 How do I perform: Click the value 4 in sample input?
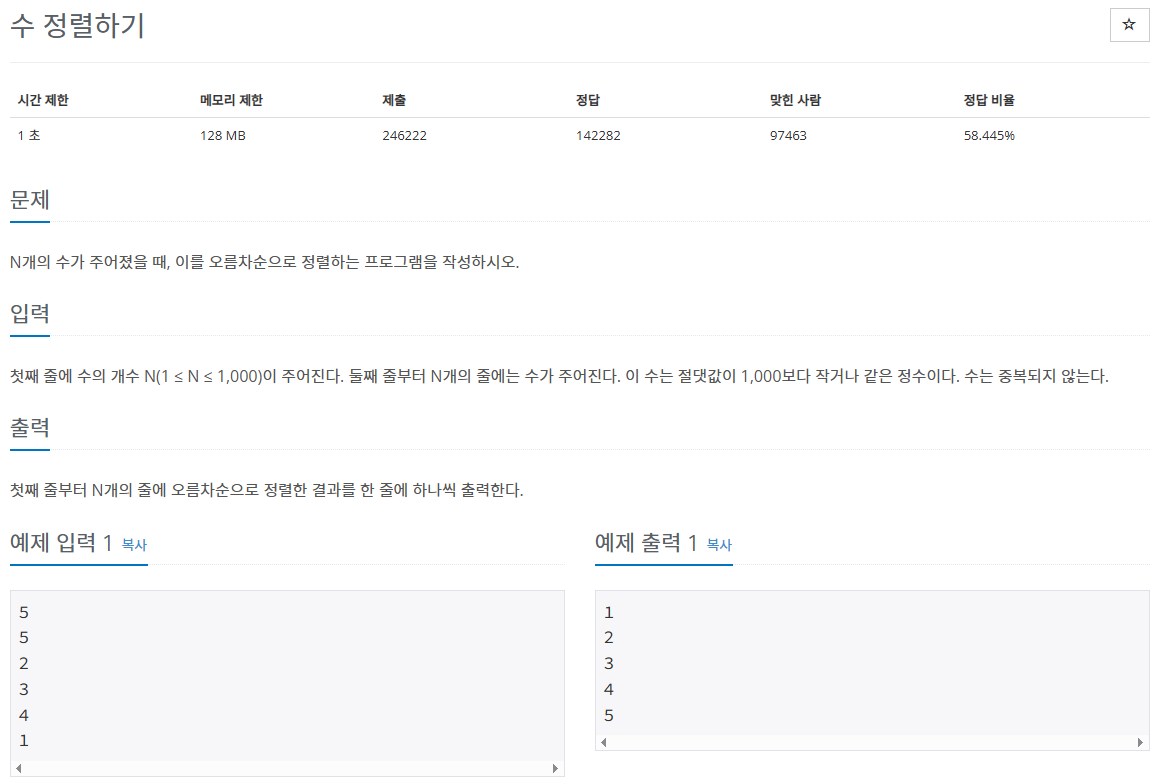tap(24, 715)
